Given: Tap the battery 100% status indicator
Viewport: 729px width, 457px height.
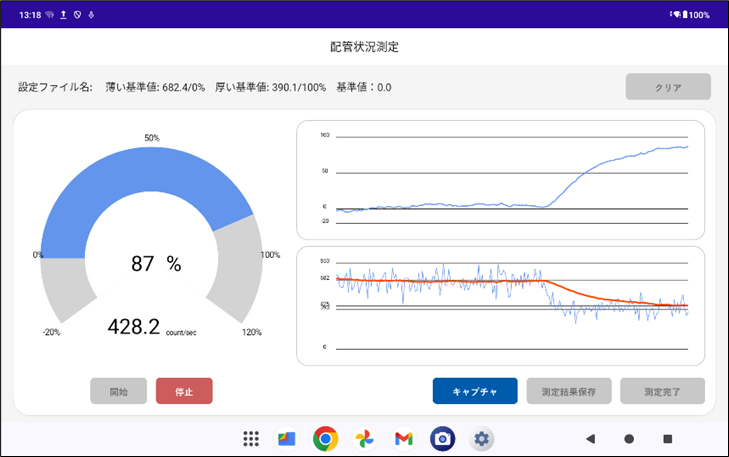Looking at the screenshot, I should (696, 15).
